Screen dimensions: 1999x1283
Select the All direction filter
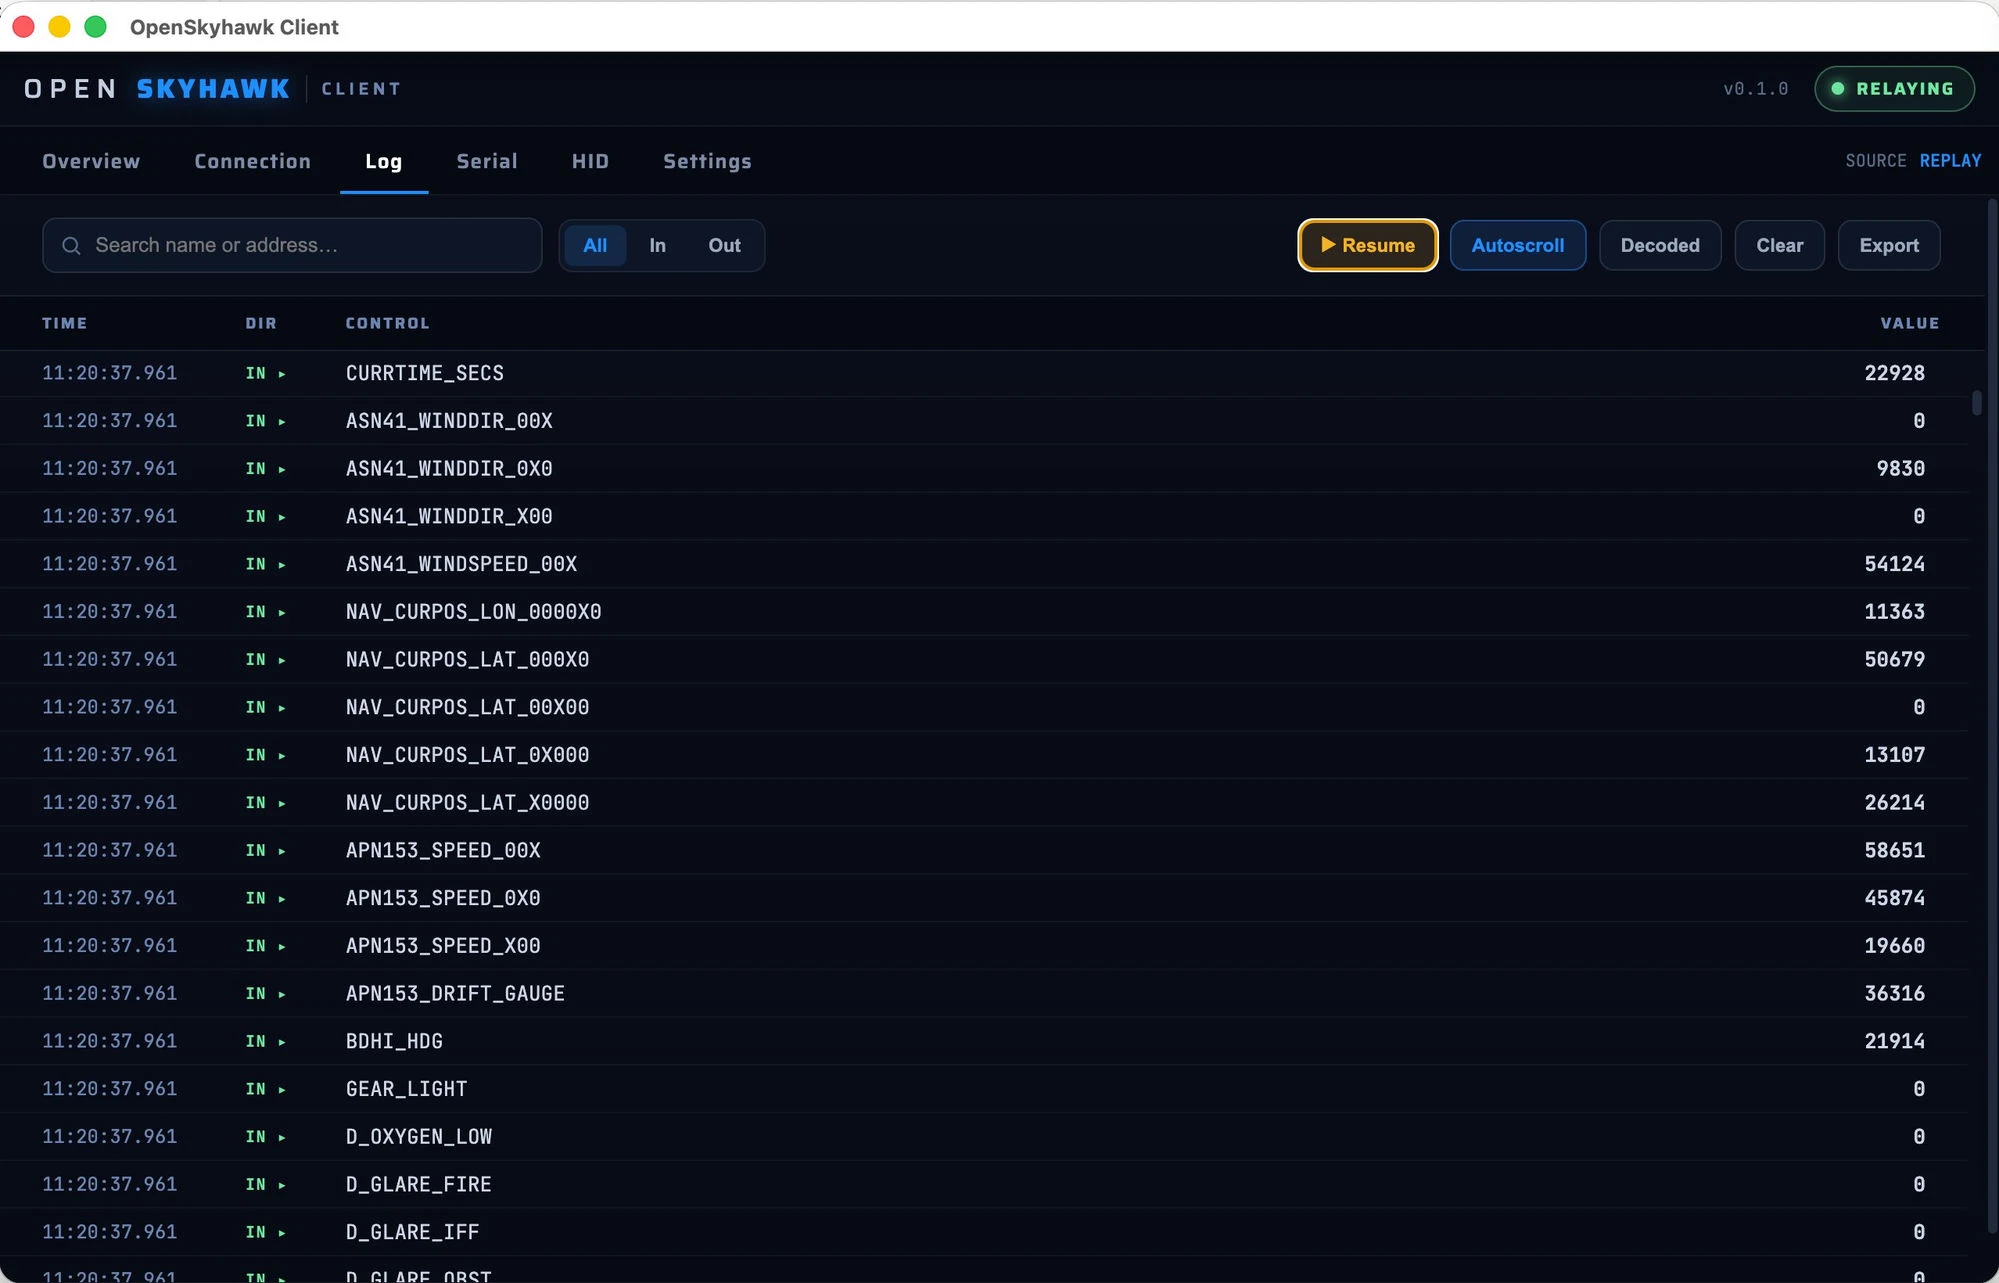(x=595, y=245)
